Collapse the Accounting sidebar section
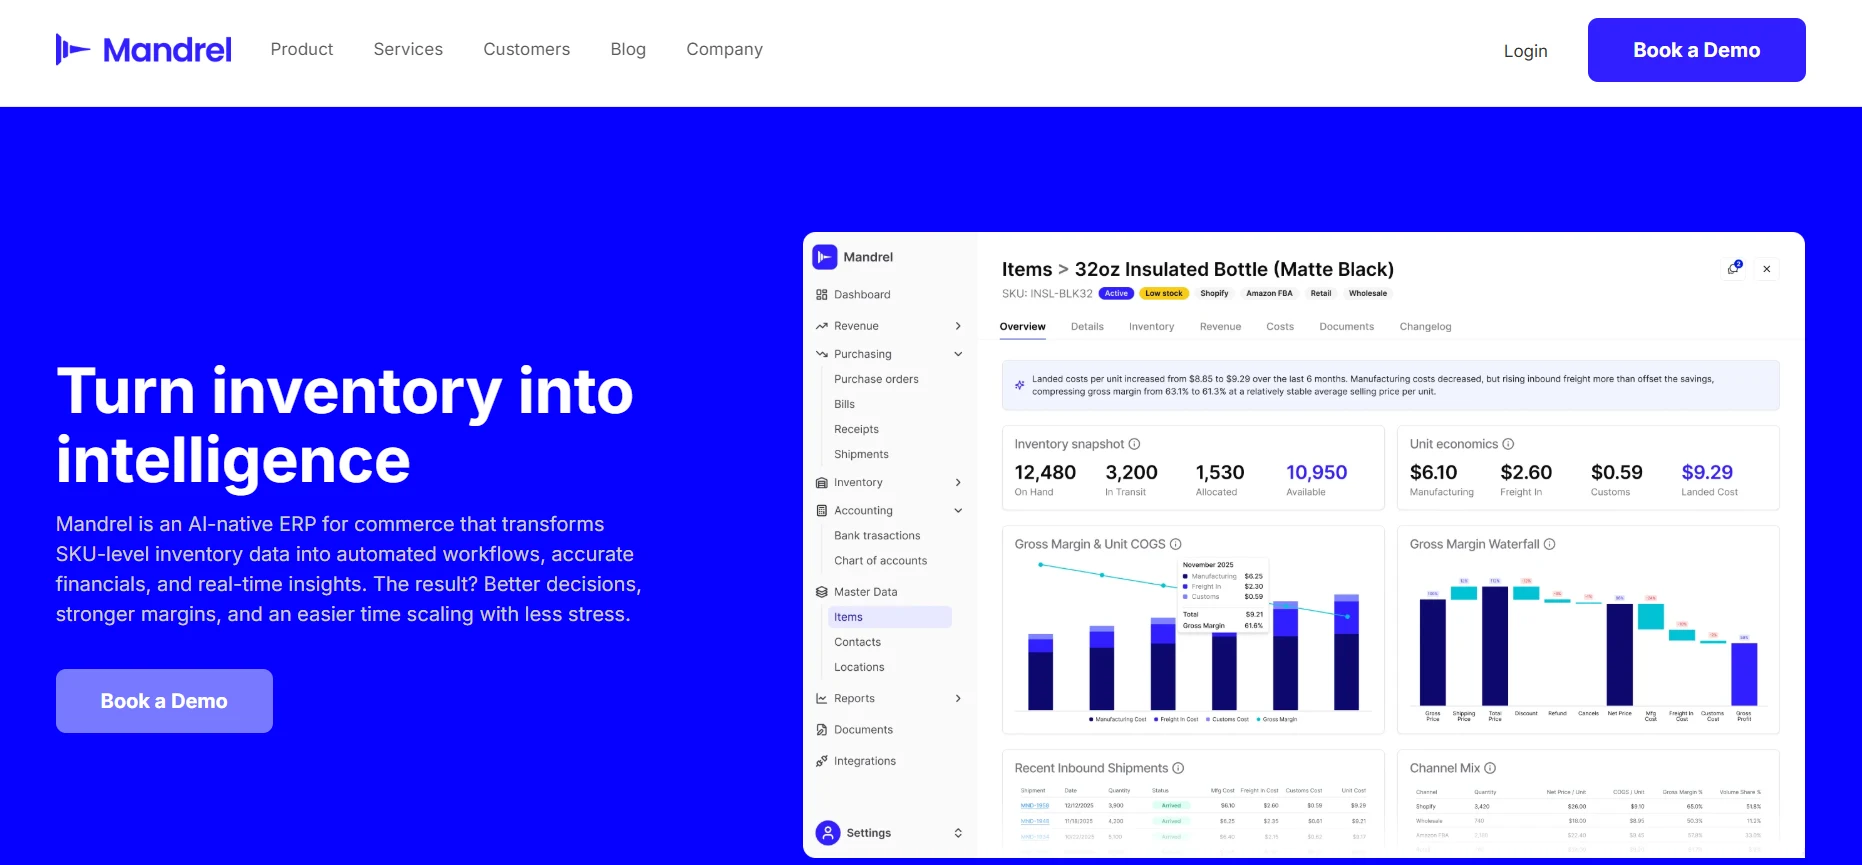1862x865 pixels. point(958,511)
